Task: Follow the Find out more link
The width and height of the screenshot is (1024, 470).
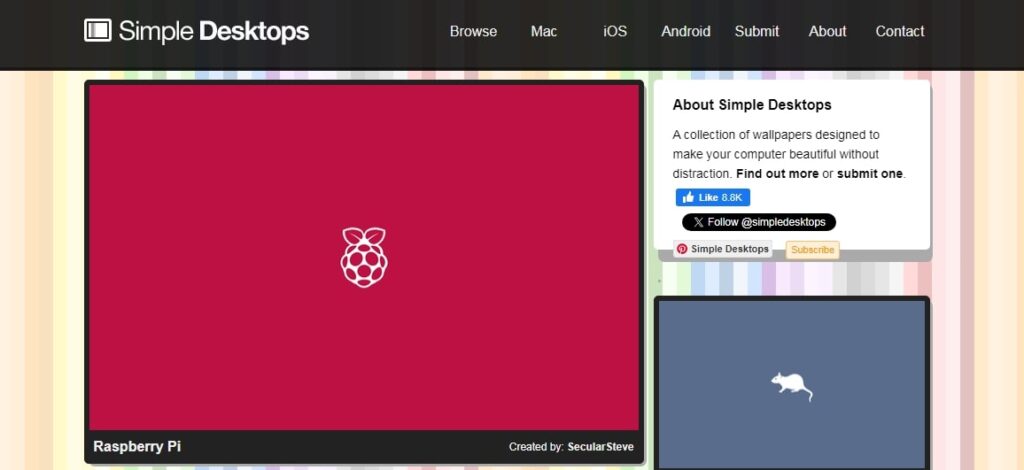Action: 777,174
